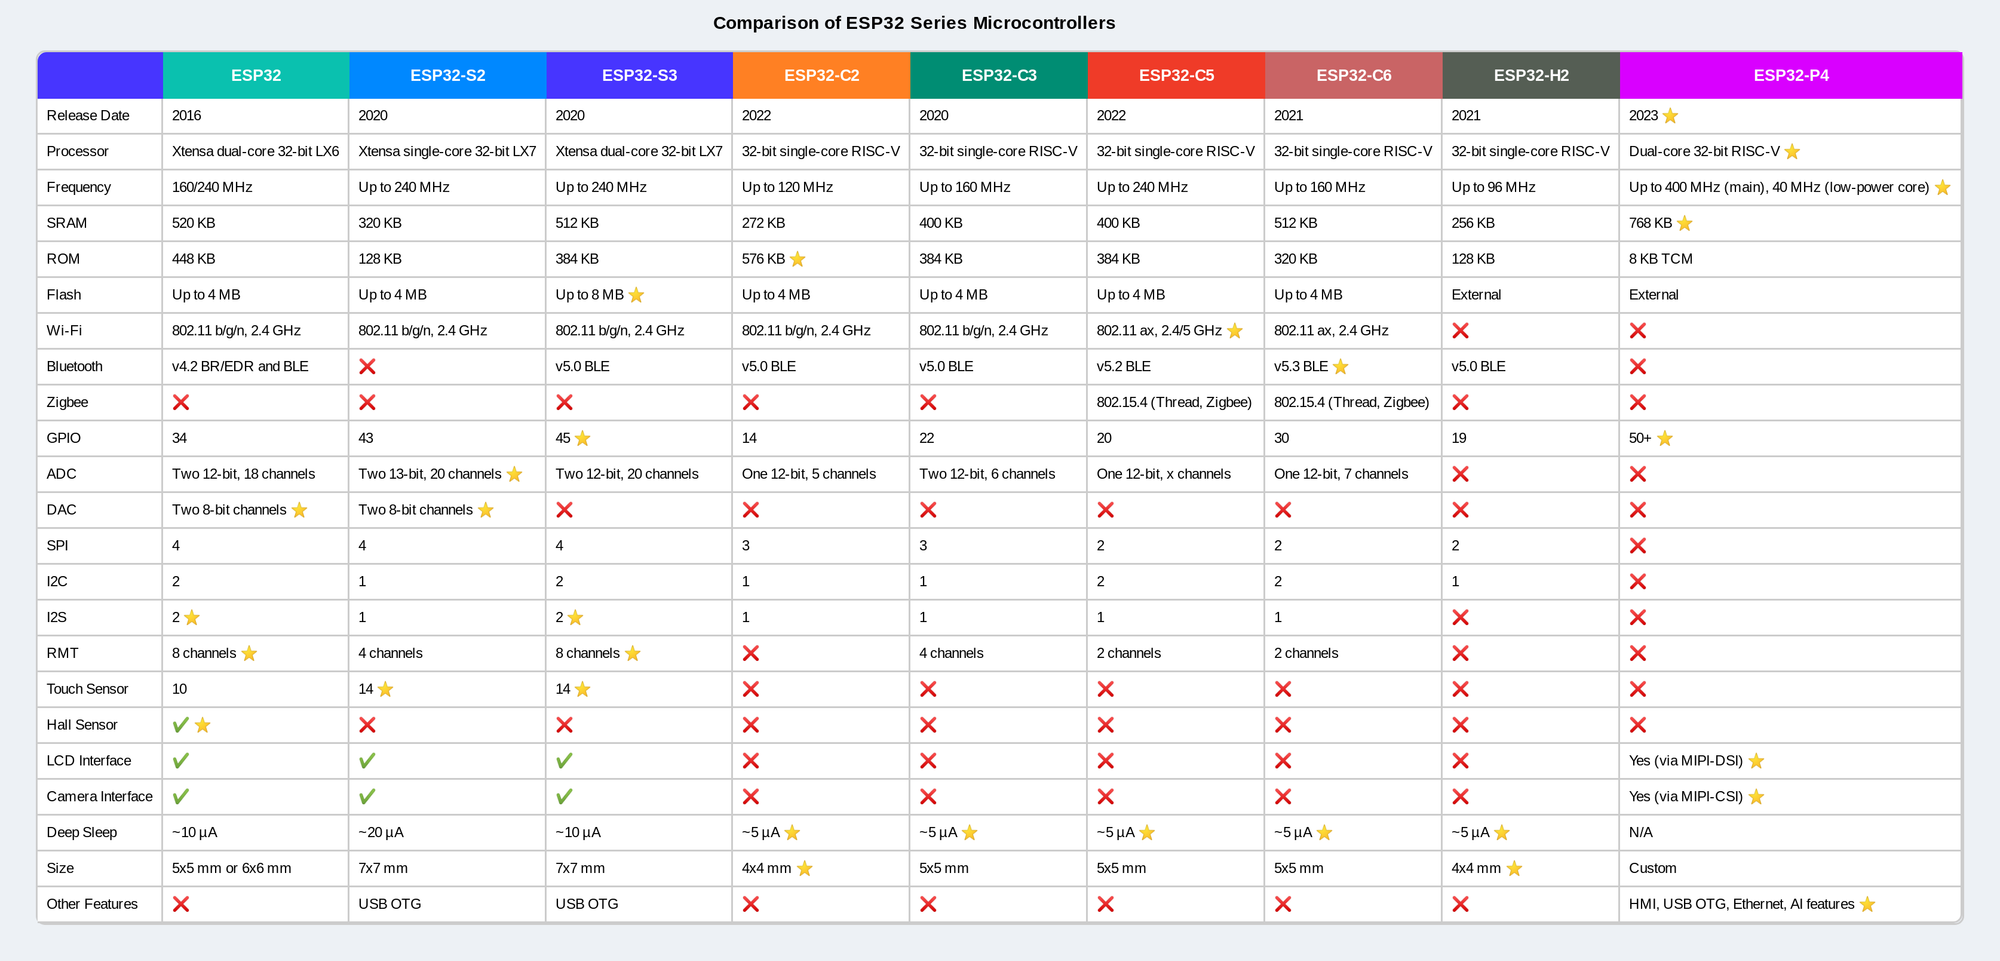The image size is (2000, 961).
Task: Click the chart title 'Comparison of ESP32 Series Microcontrollers'
Action: pos(914,23)
